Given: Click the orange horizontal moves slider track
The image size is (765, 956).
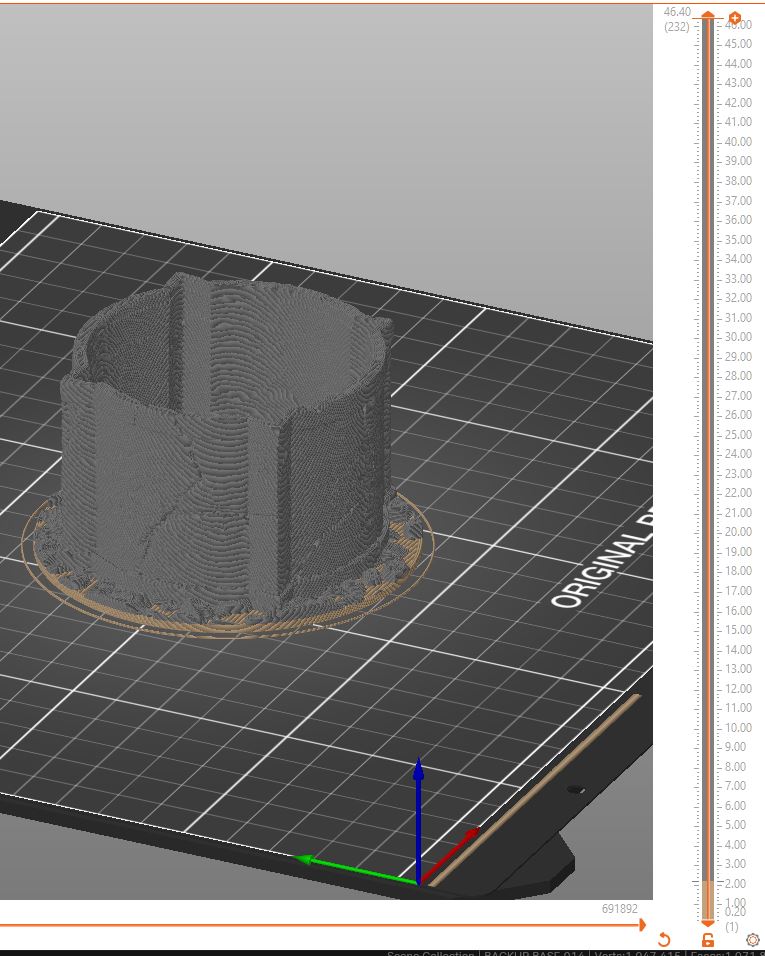Looking at the screenshot, I should tap(300, 925).
